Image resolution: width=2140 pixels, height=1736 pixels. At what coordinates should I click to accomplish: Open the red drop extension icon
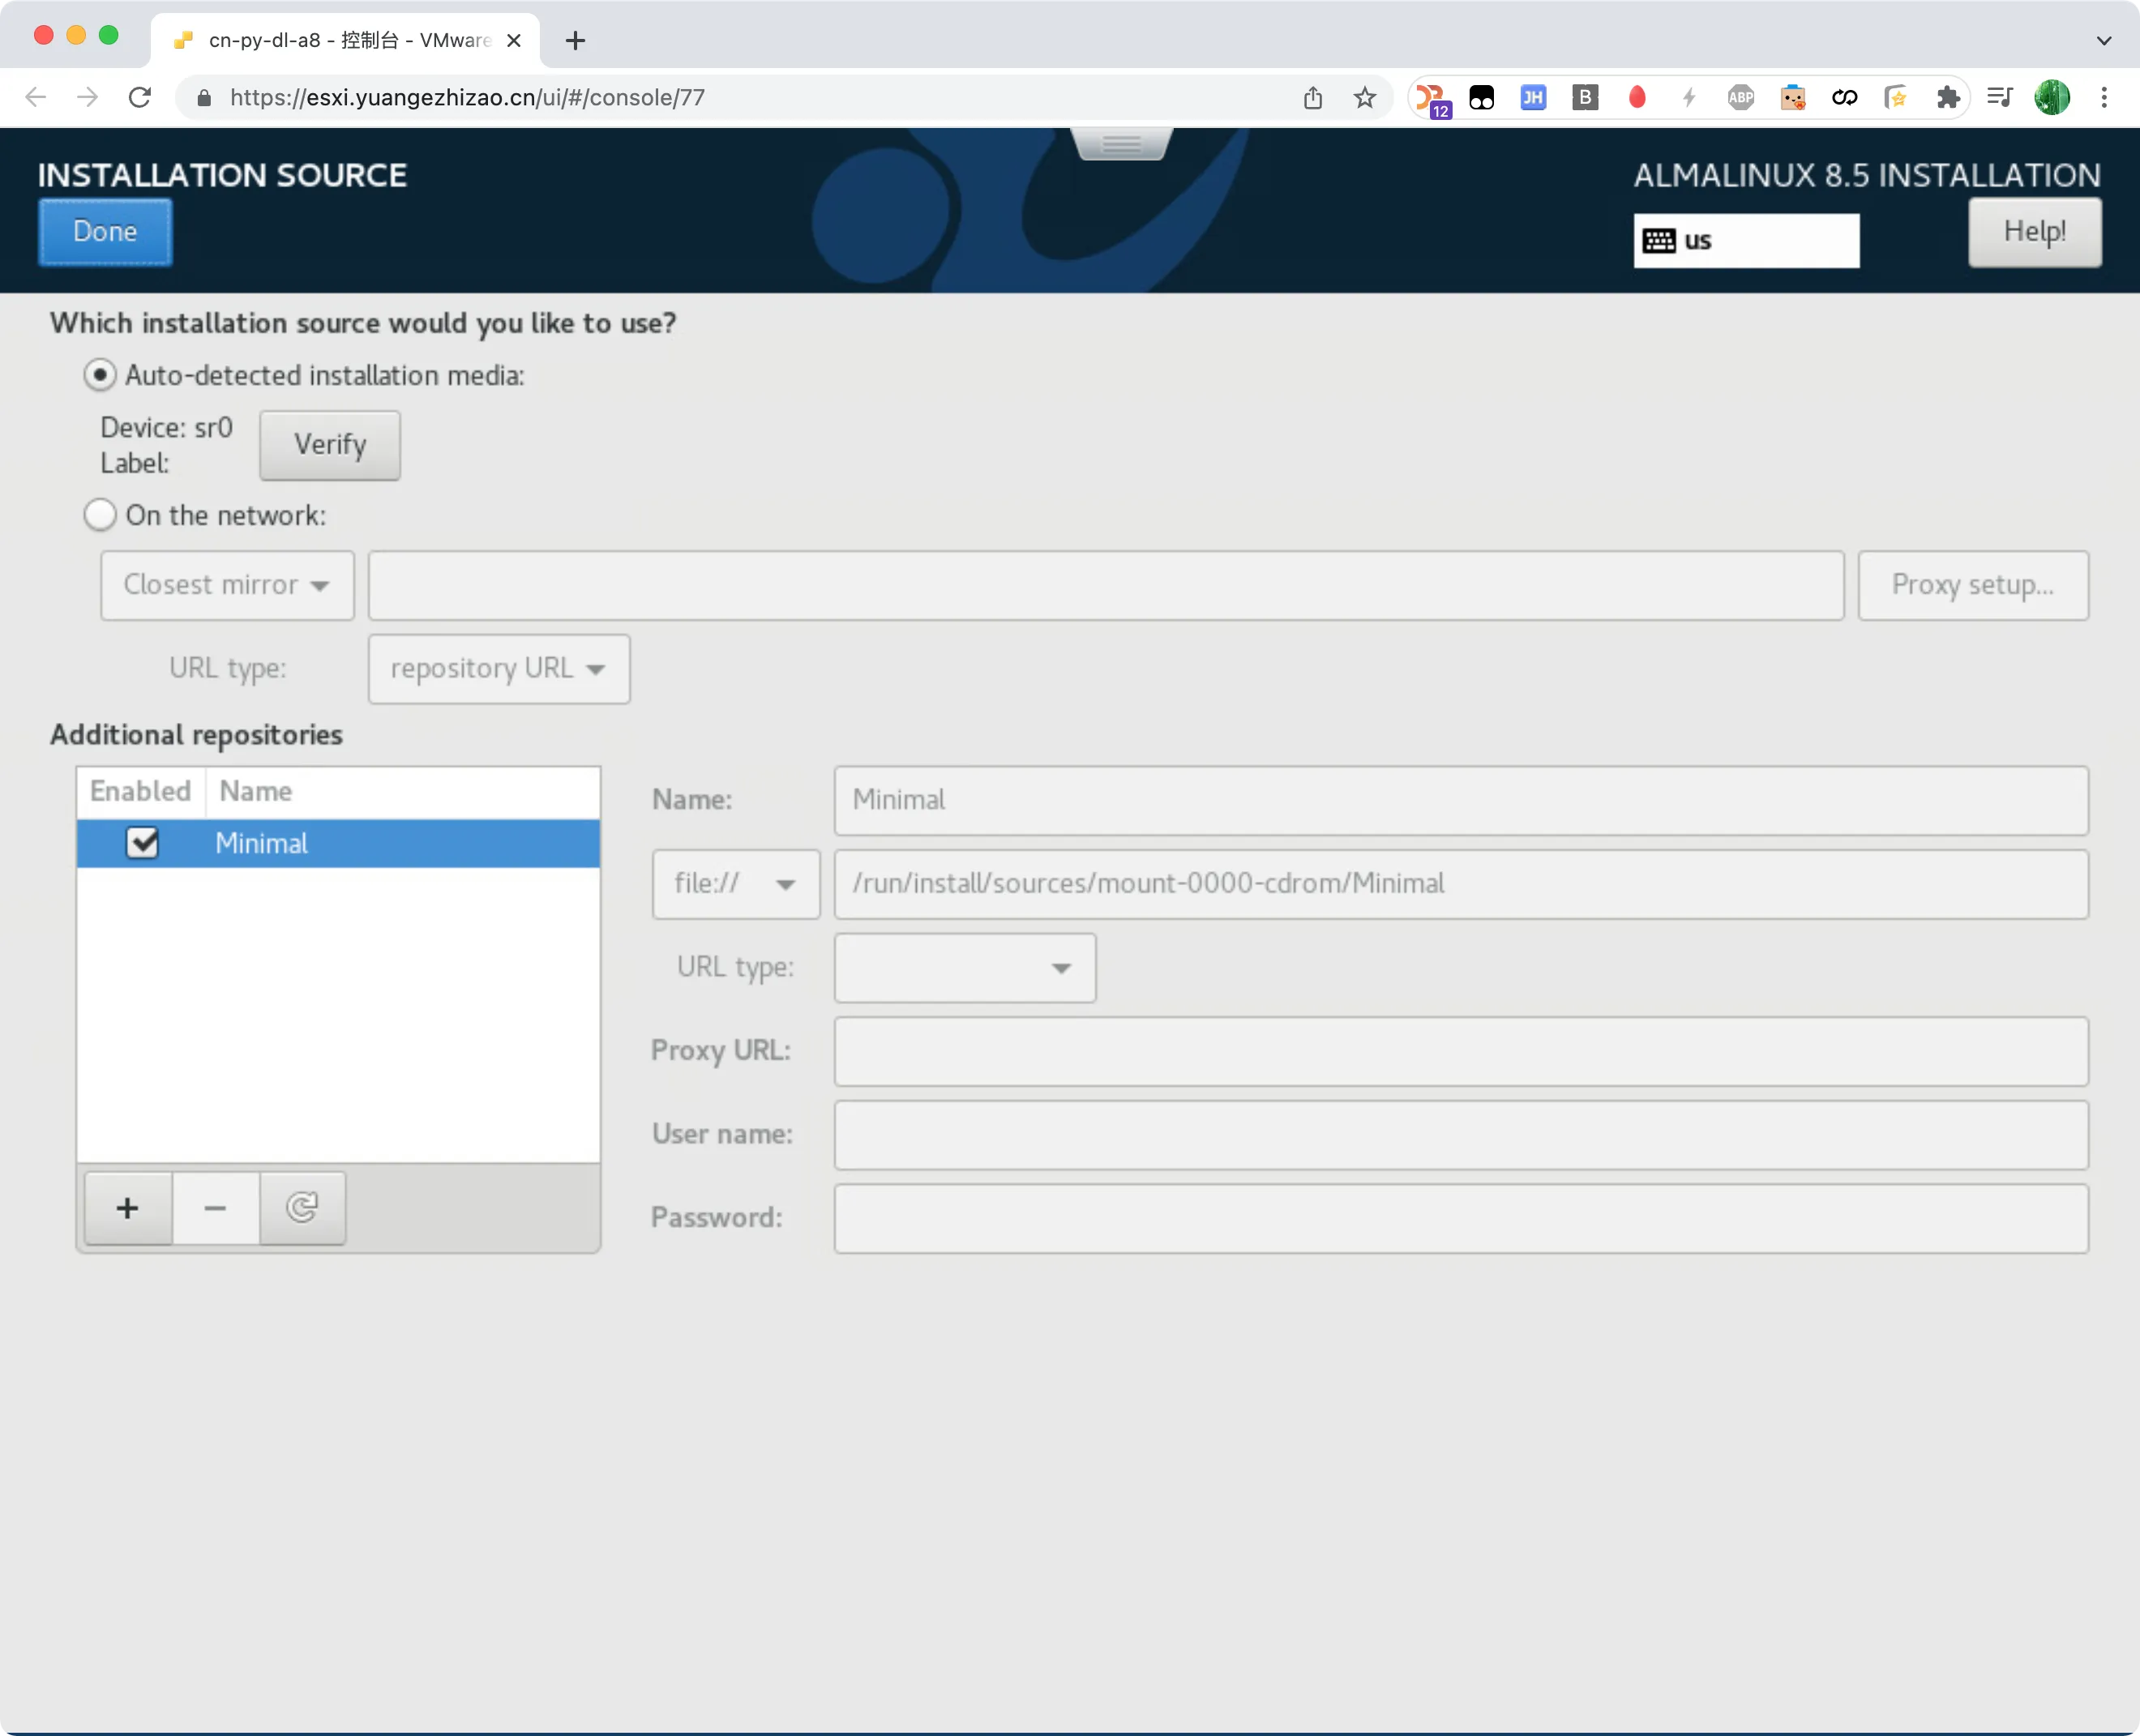[1637, 97]
